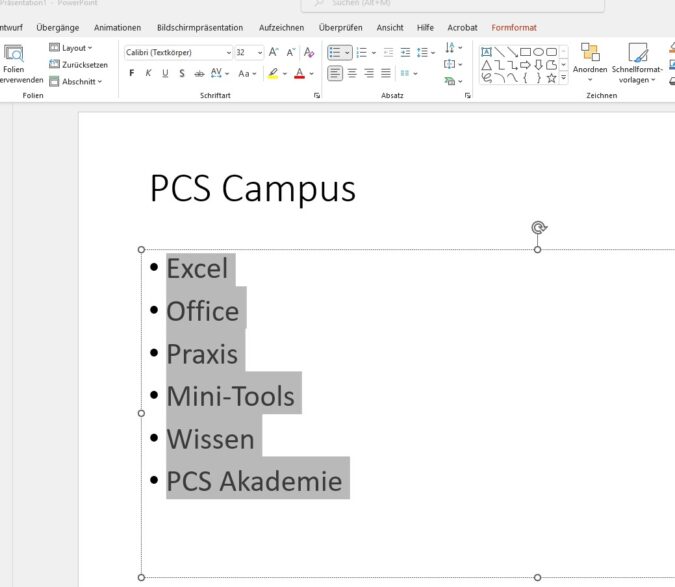Select the five-point star shape
Image resolution: width=675 pixels, height=587 pixels.
pos(551,78)
